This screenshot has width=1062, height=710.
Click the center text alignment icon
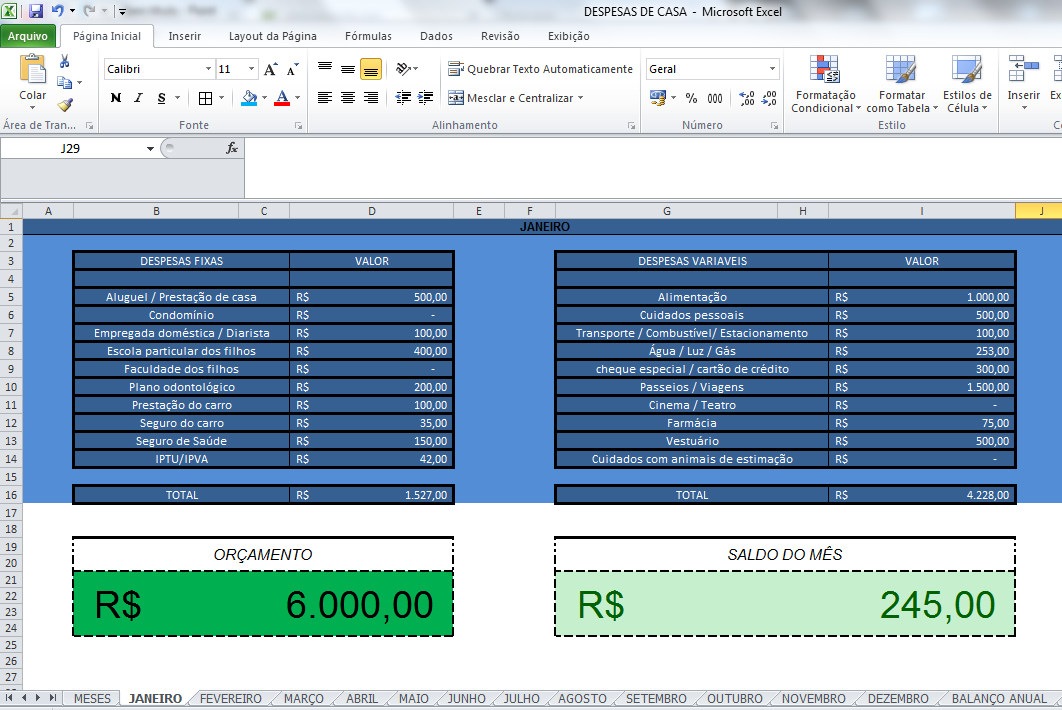pyautogui.click(x=348, y=98)
